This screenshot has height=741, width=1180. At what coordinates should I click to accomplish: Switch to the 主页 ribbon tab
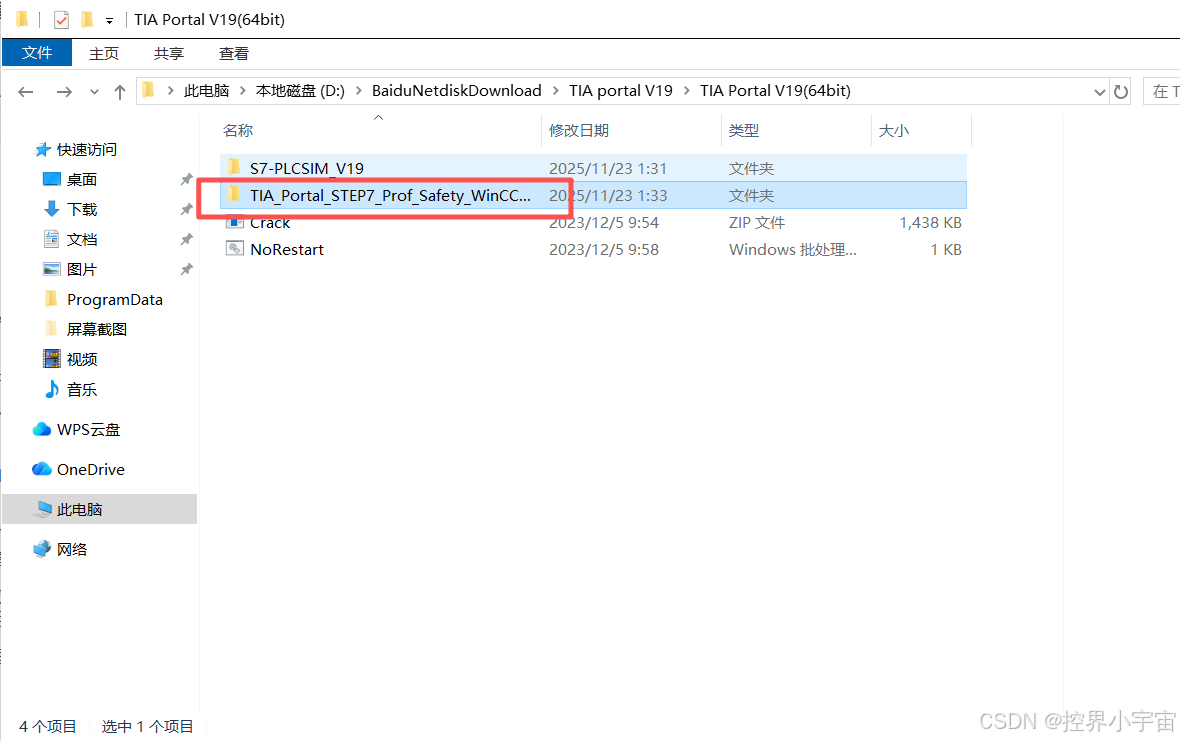(104, 53)
